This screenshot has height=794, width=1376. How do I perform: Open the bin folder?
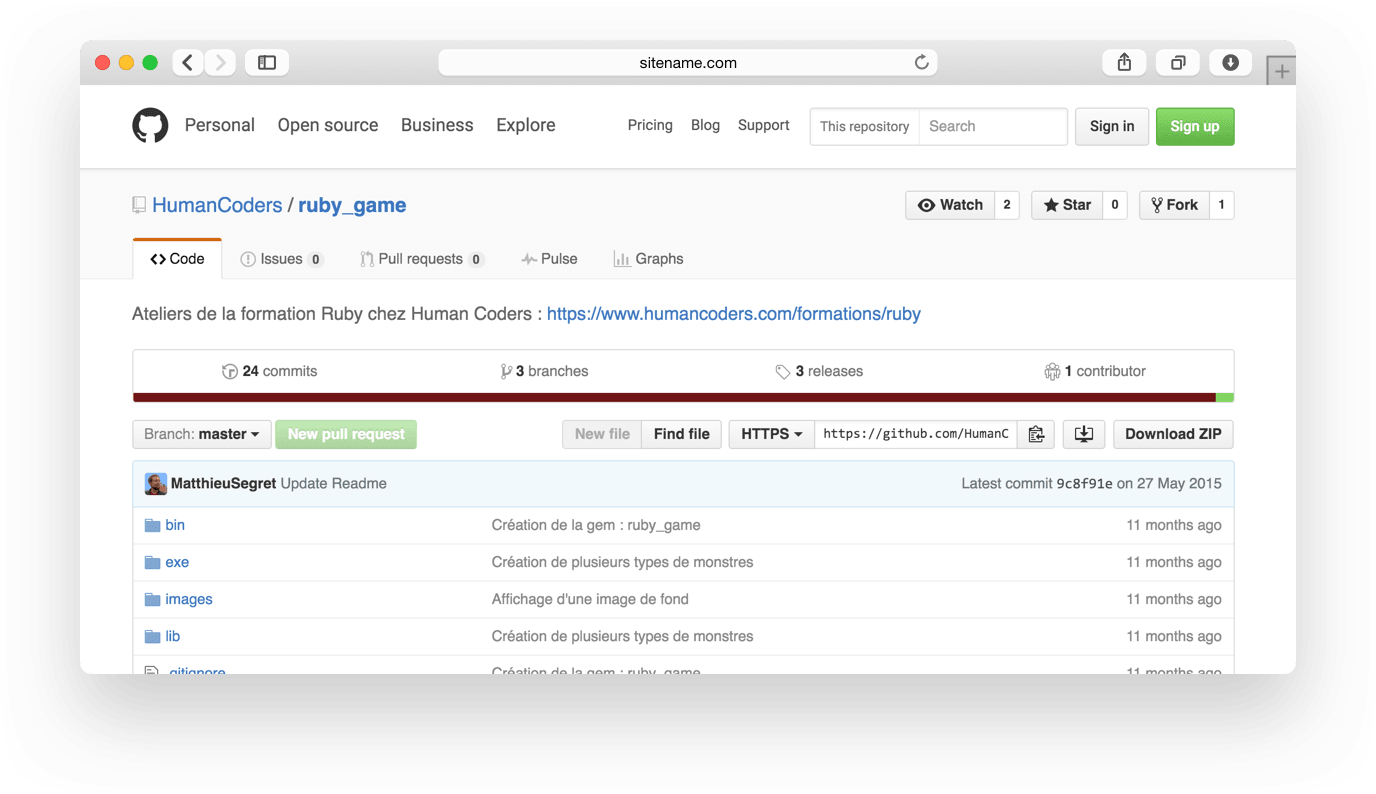(175, 524)
